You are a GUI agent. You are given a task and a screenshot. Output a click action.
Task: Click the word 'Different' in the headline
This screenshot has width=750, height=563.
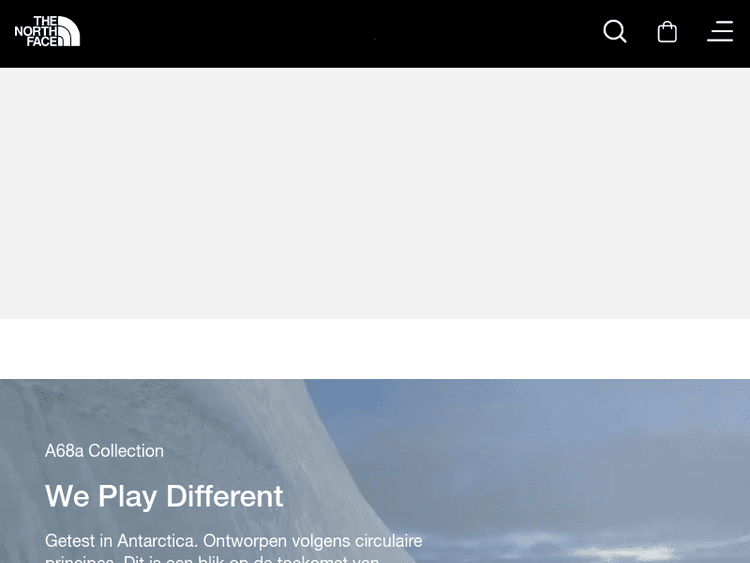(224, 496)
